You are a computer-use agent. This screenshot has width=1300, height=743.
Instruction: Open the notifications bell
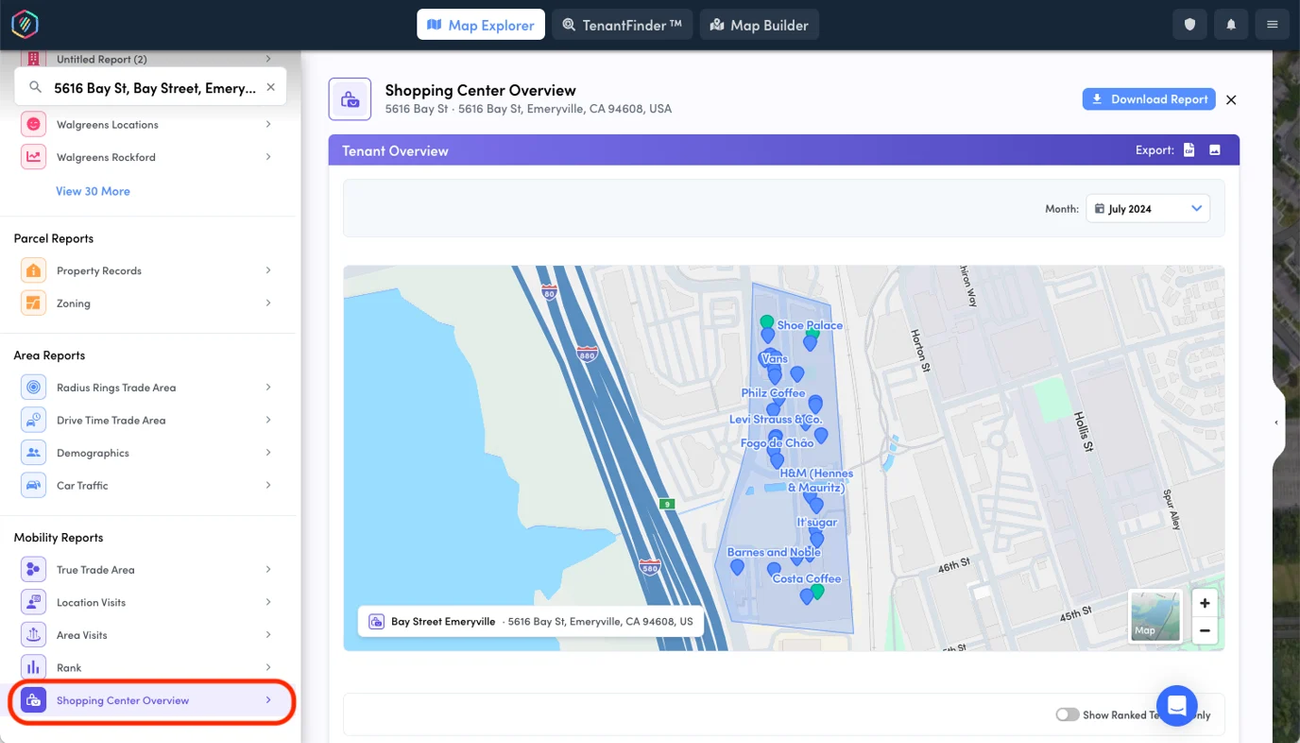(1231, 25)
